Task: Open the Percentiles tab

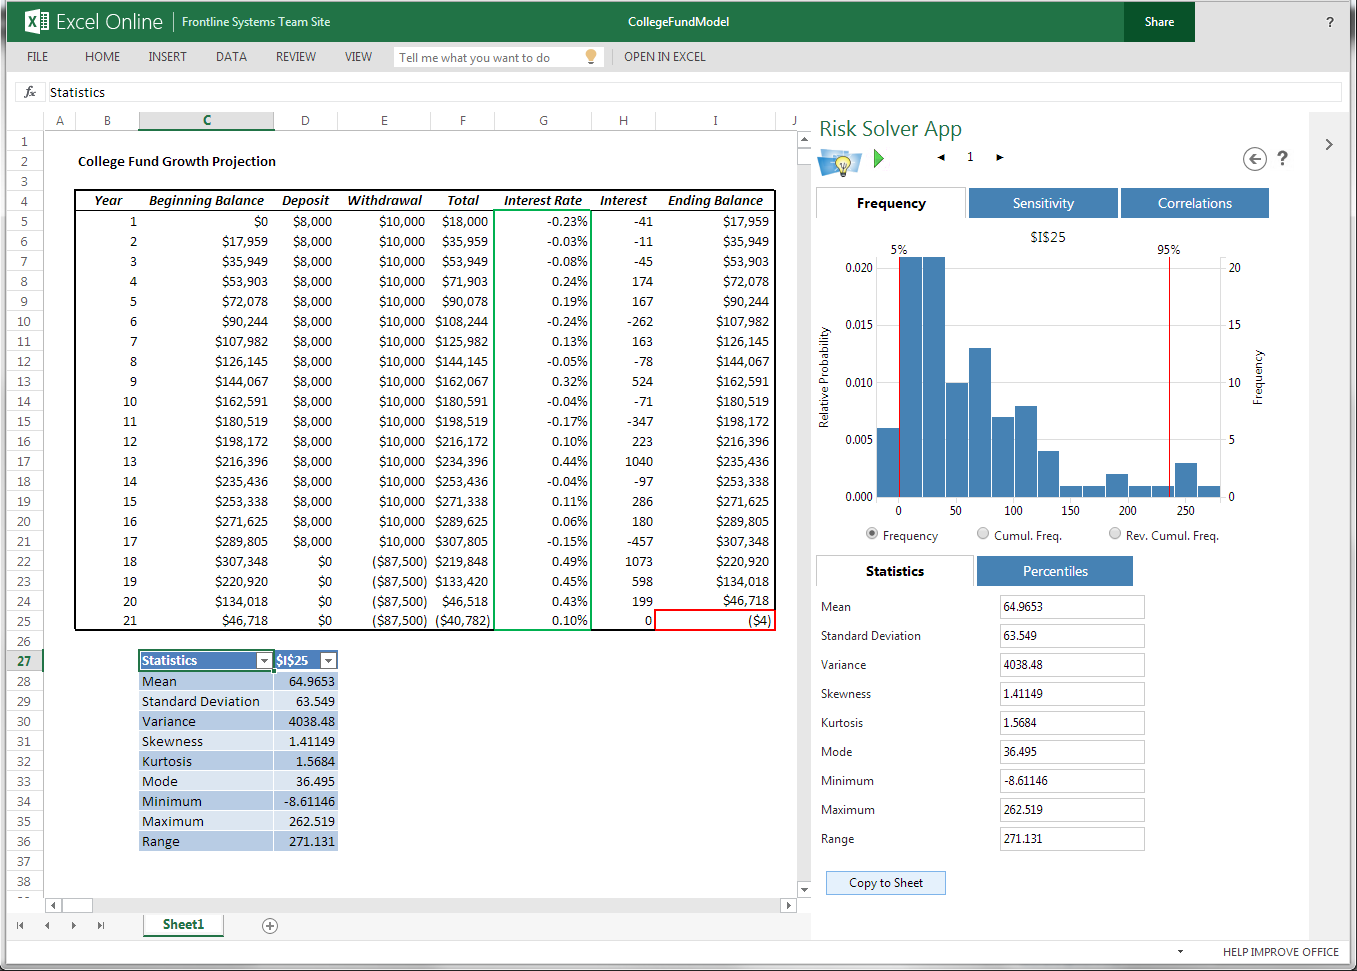Action: pyautogui.click(x=1054, y=571)
